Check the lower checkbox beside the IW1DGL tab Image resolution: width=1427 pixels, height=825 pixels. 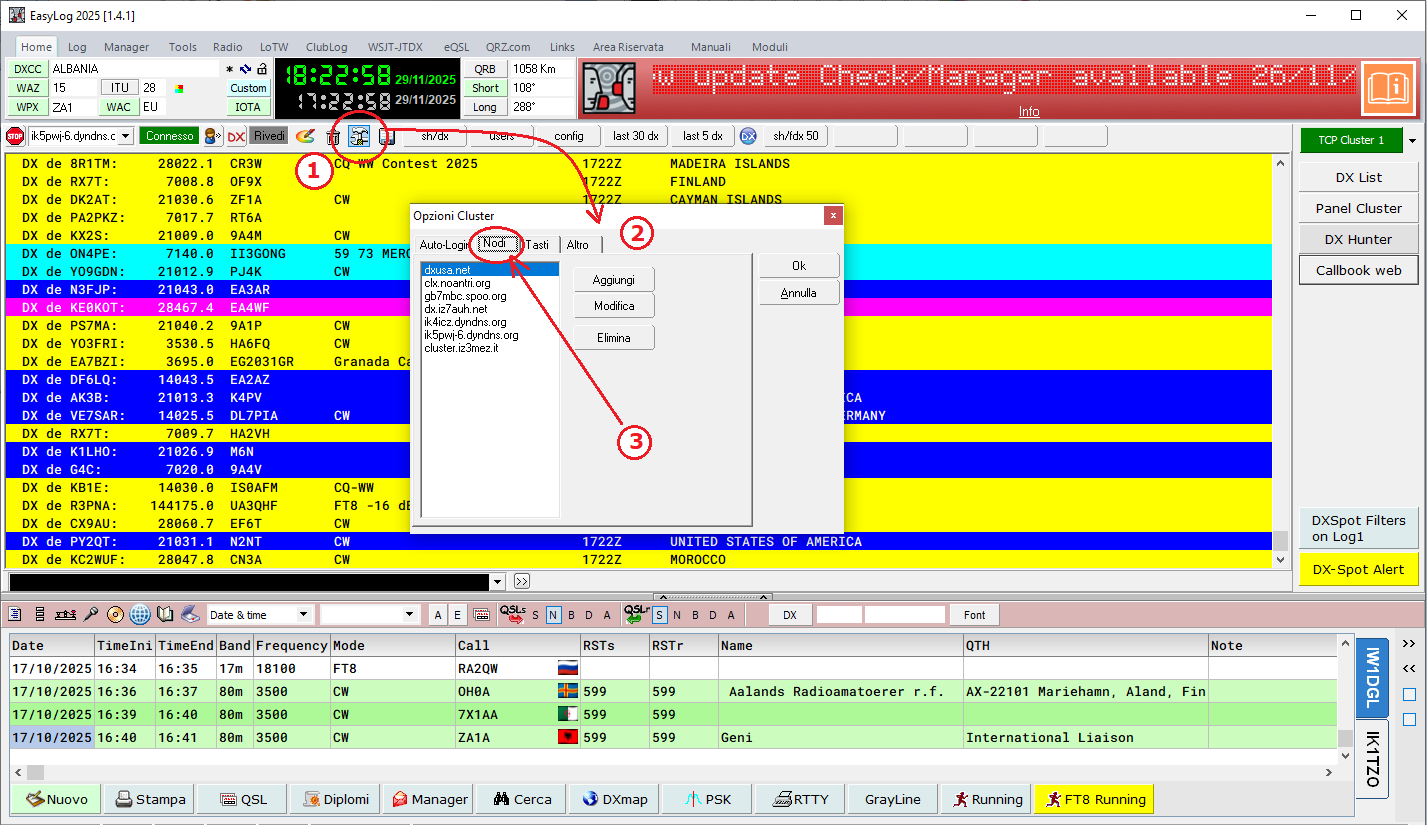(x=1409, y=719)
